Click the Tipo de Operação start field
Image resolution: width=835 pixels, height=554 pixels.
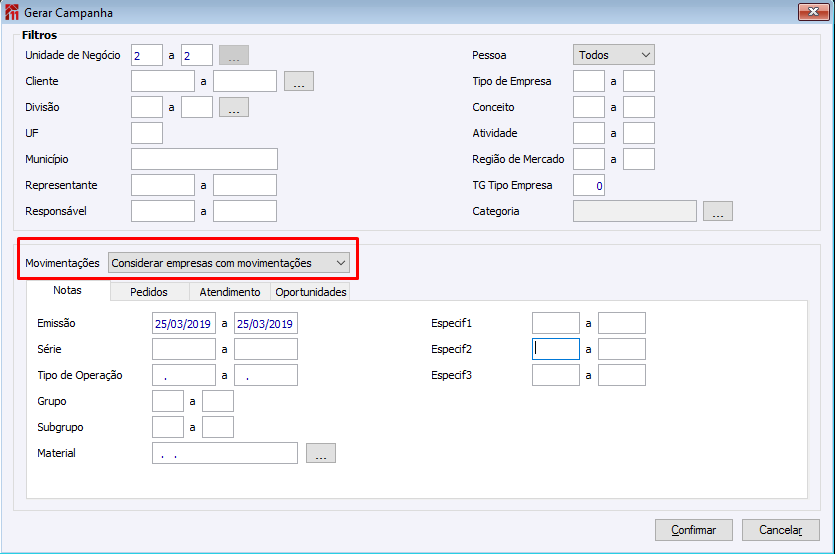click(x=184, y=375)
